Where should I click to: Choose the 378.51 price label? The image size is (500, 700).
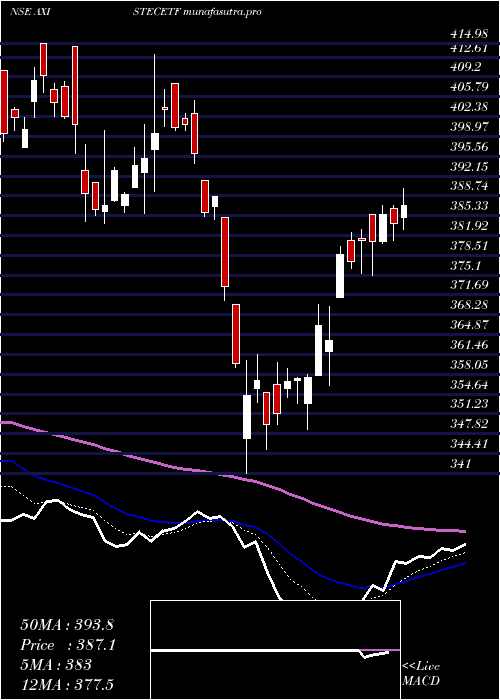(x=469, y=245)
